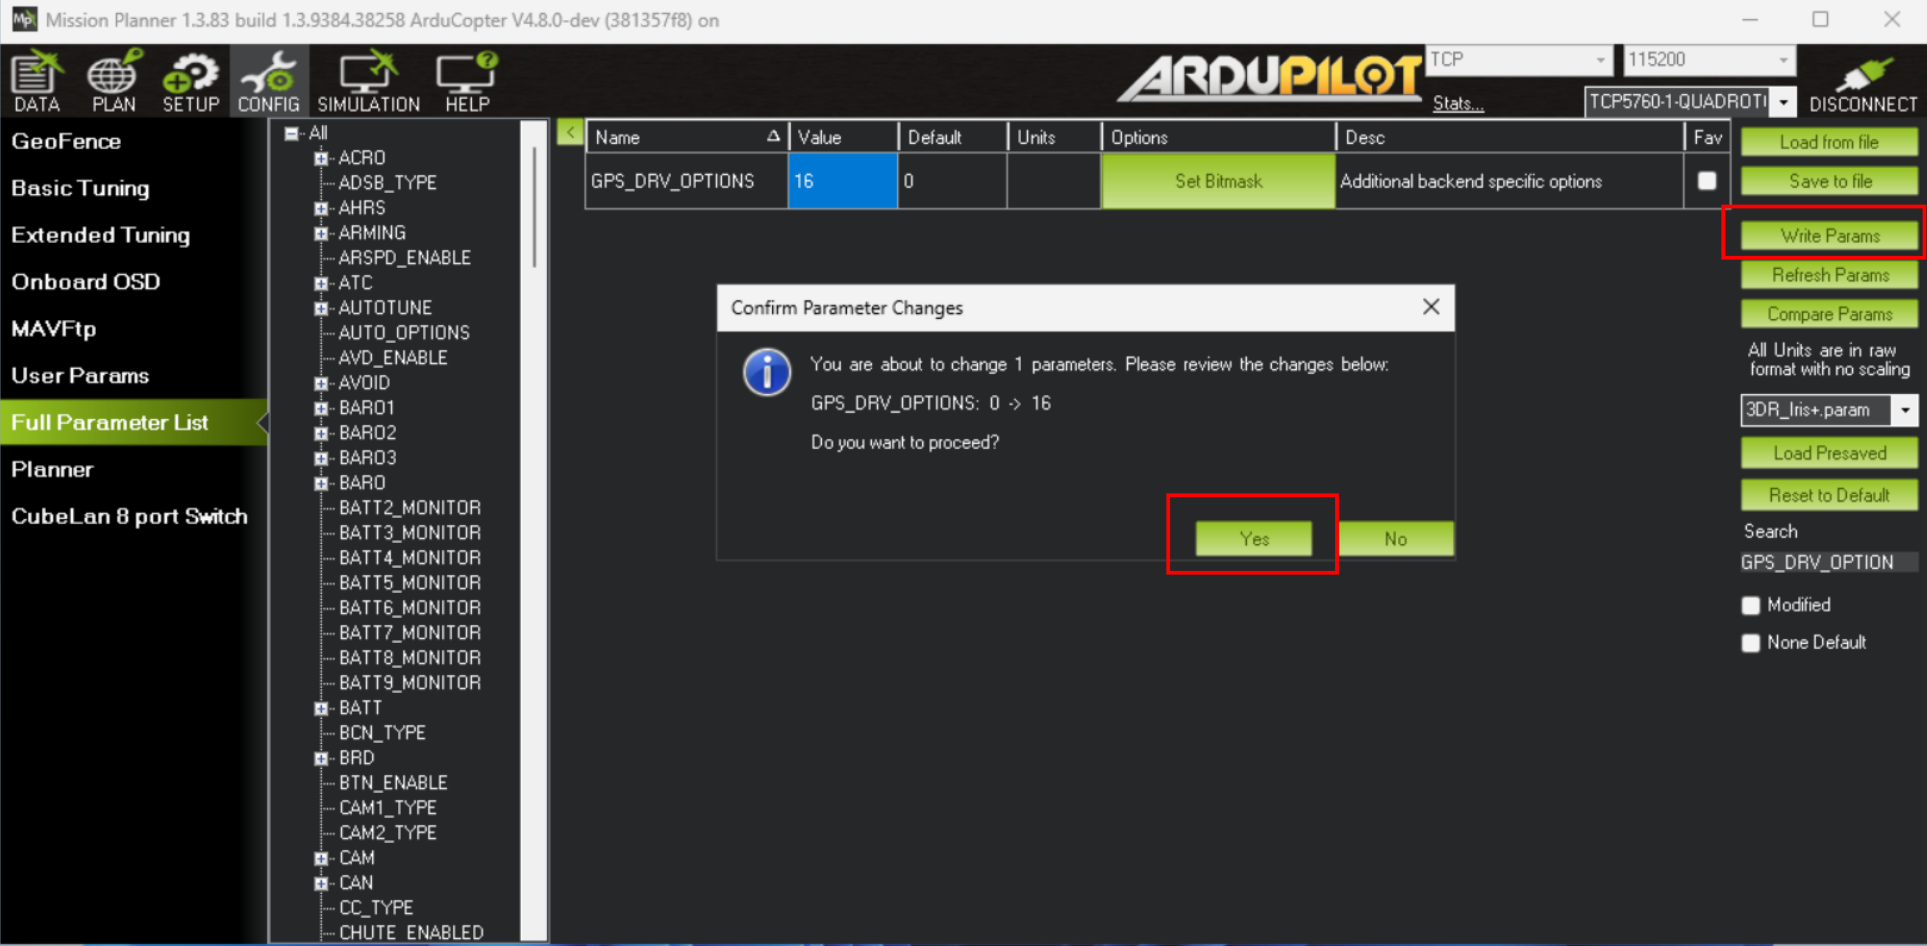Open the MAVFtp page
The height and width of the screenshot is (946, 1927).
(54, 328)
